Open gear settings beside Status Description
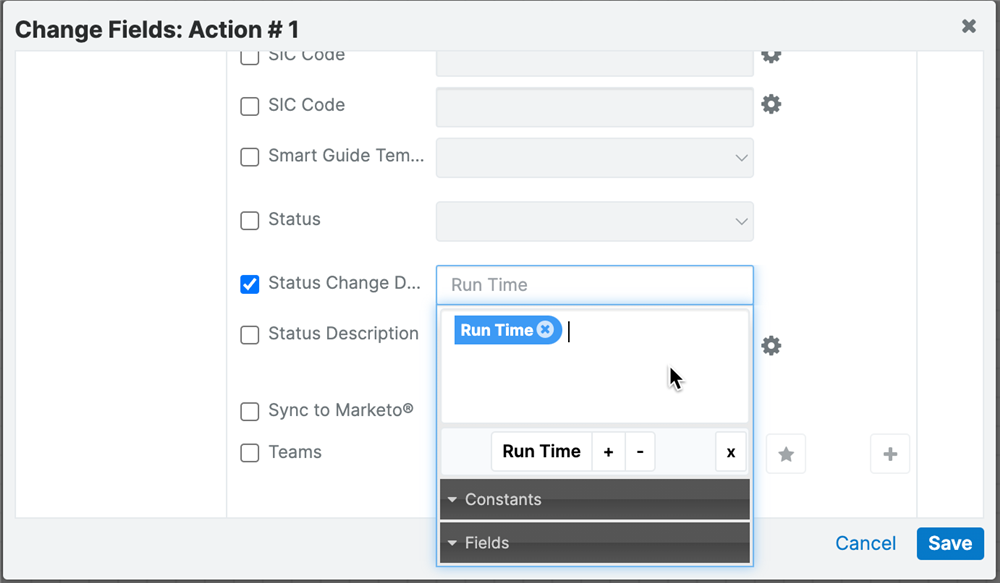This screenshot has width=1000, height=583. tap(771, 346)
